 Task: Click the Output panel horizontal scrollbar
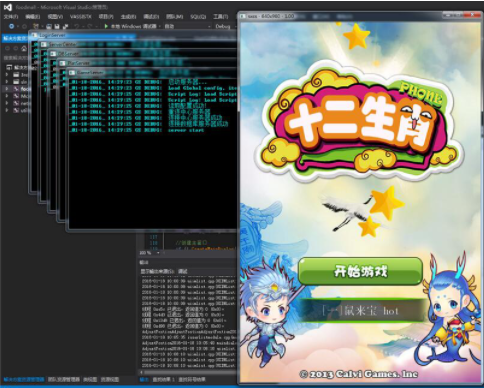pos(188,372)
